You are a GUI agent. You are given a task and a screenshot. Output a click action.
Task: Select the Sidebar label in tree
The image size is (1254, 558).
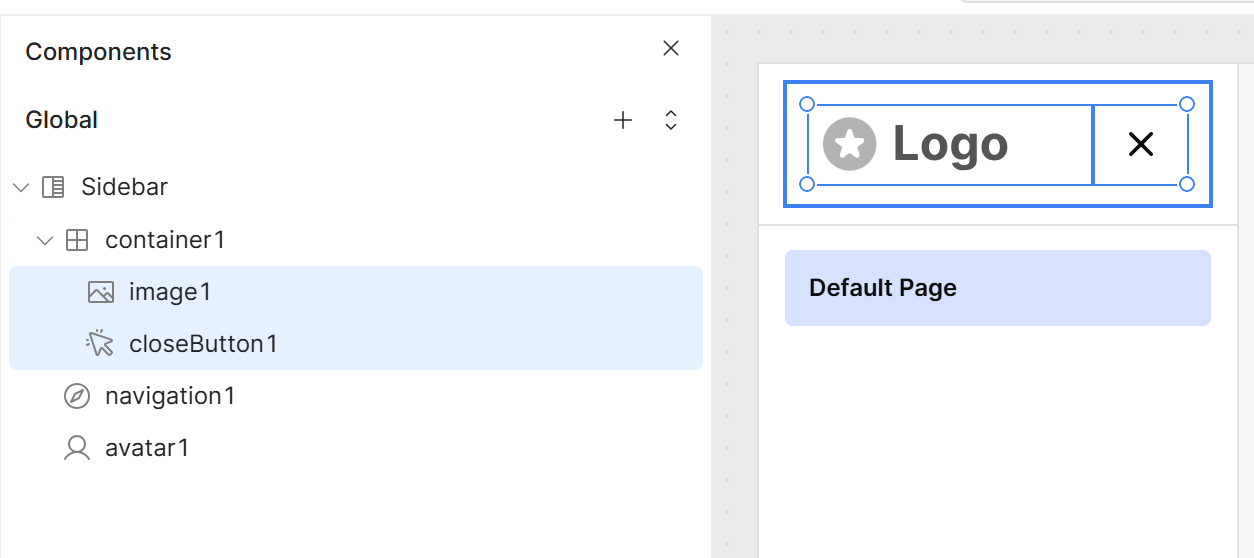124,187
